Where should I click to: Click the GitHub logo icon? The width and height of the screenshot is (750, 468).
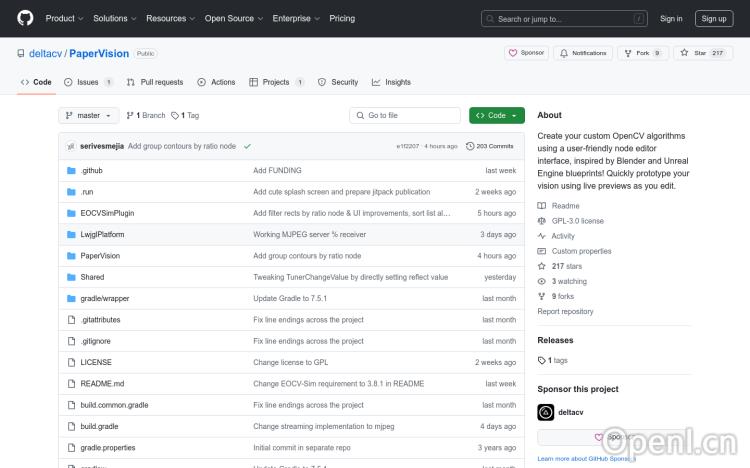25,18
